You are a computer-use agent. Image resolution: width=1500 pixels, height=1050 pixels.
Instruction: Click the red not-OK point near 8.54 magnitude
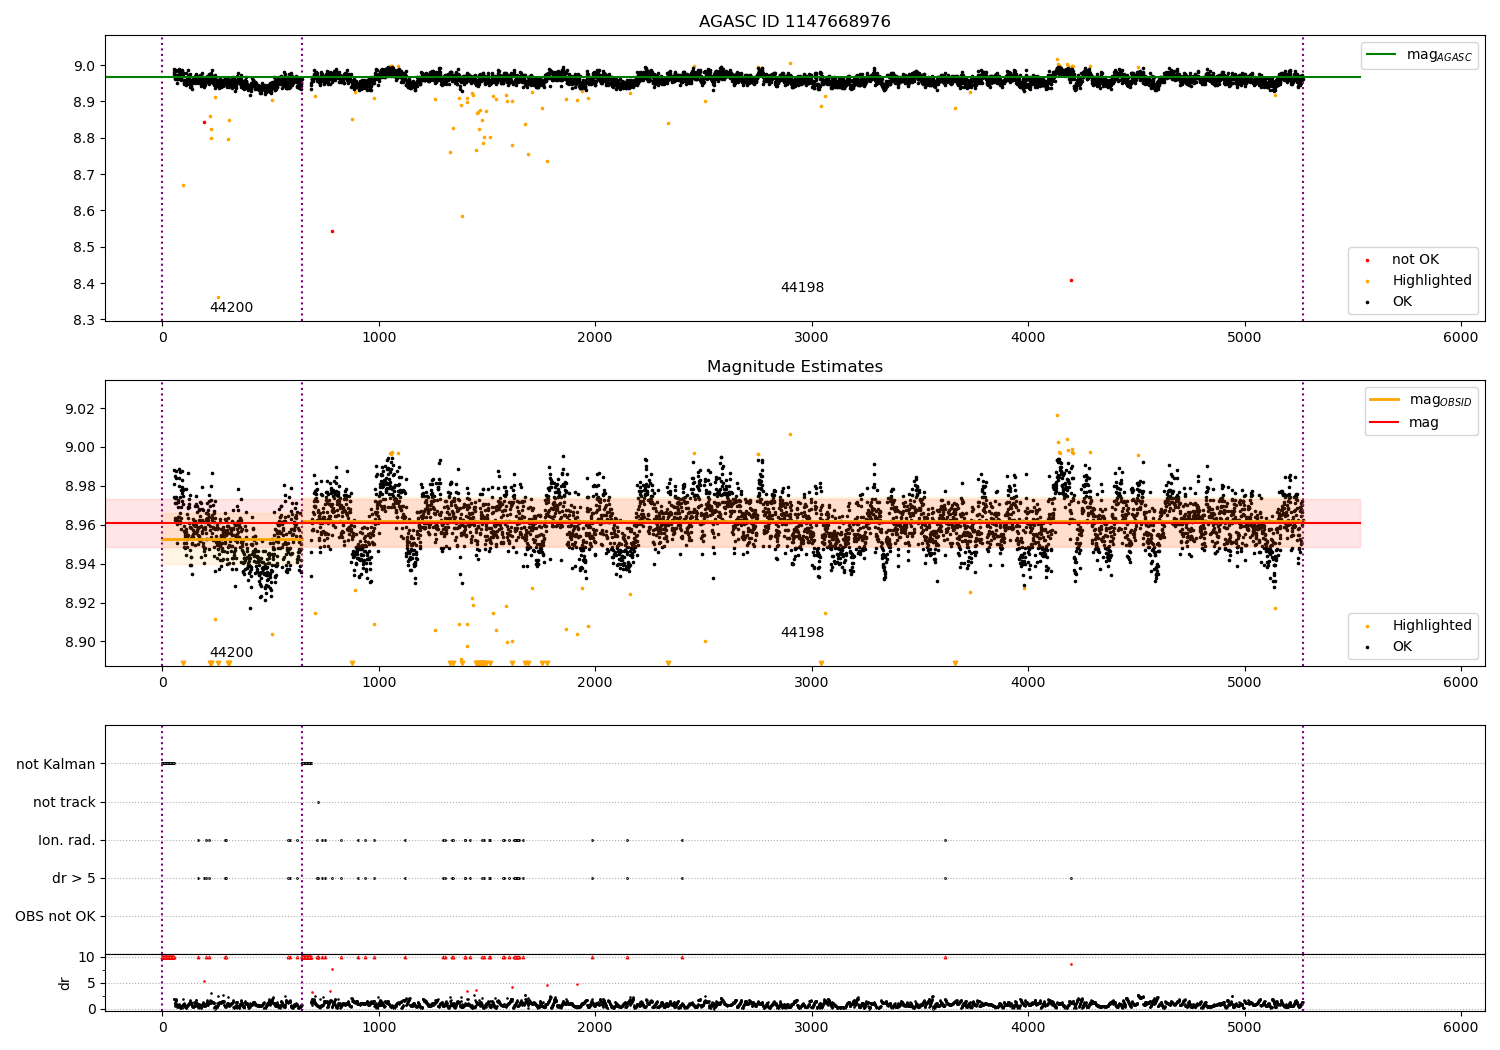coord(332,231)
